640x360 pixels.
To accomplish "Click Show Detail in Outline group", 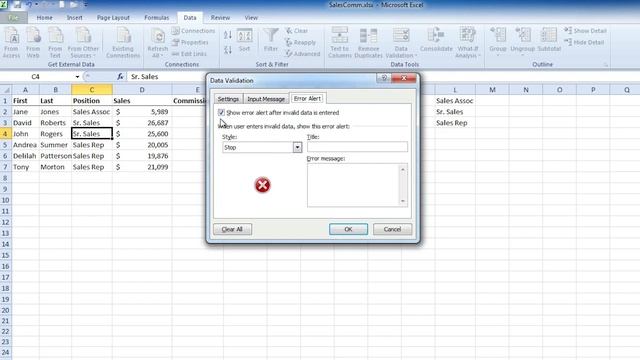I will click(585, 31).
